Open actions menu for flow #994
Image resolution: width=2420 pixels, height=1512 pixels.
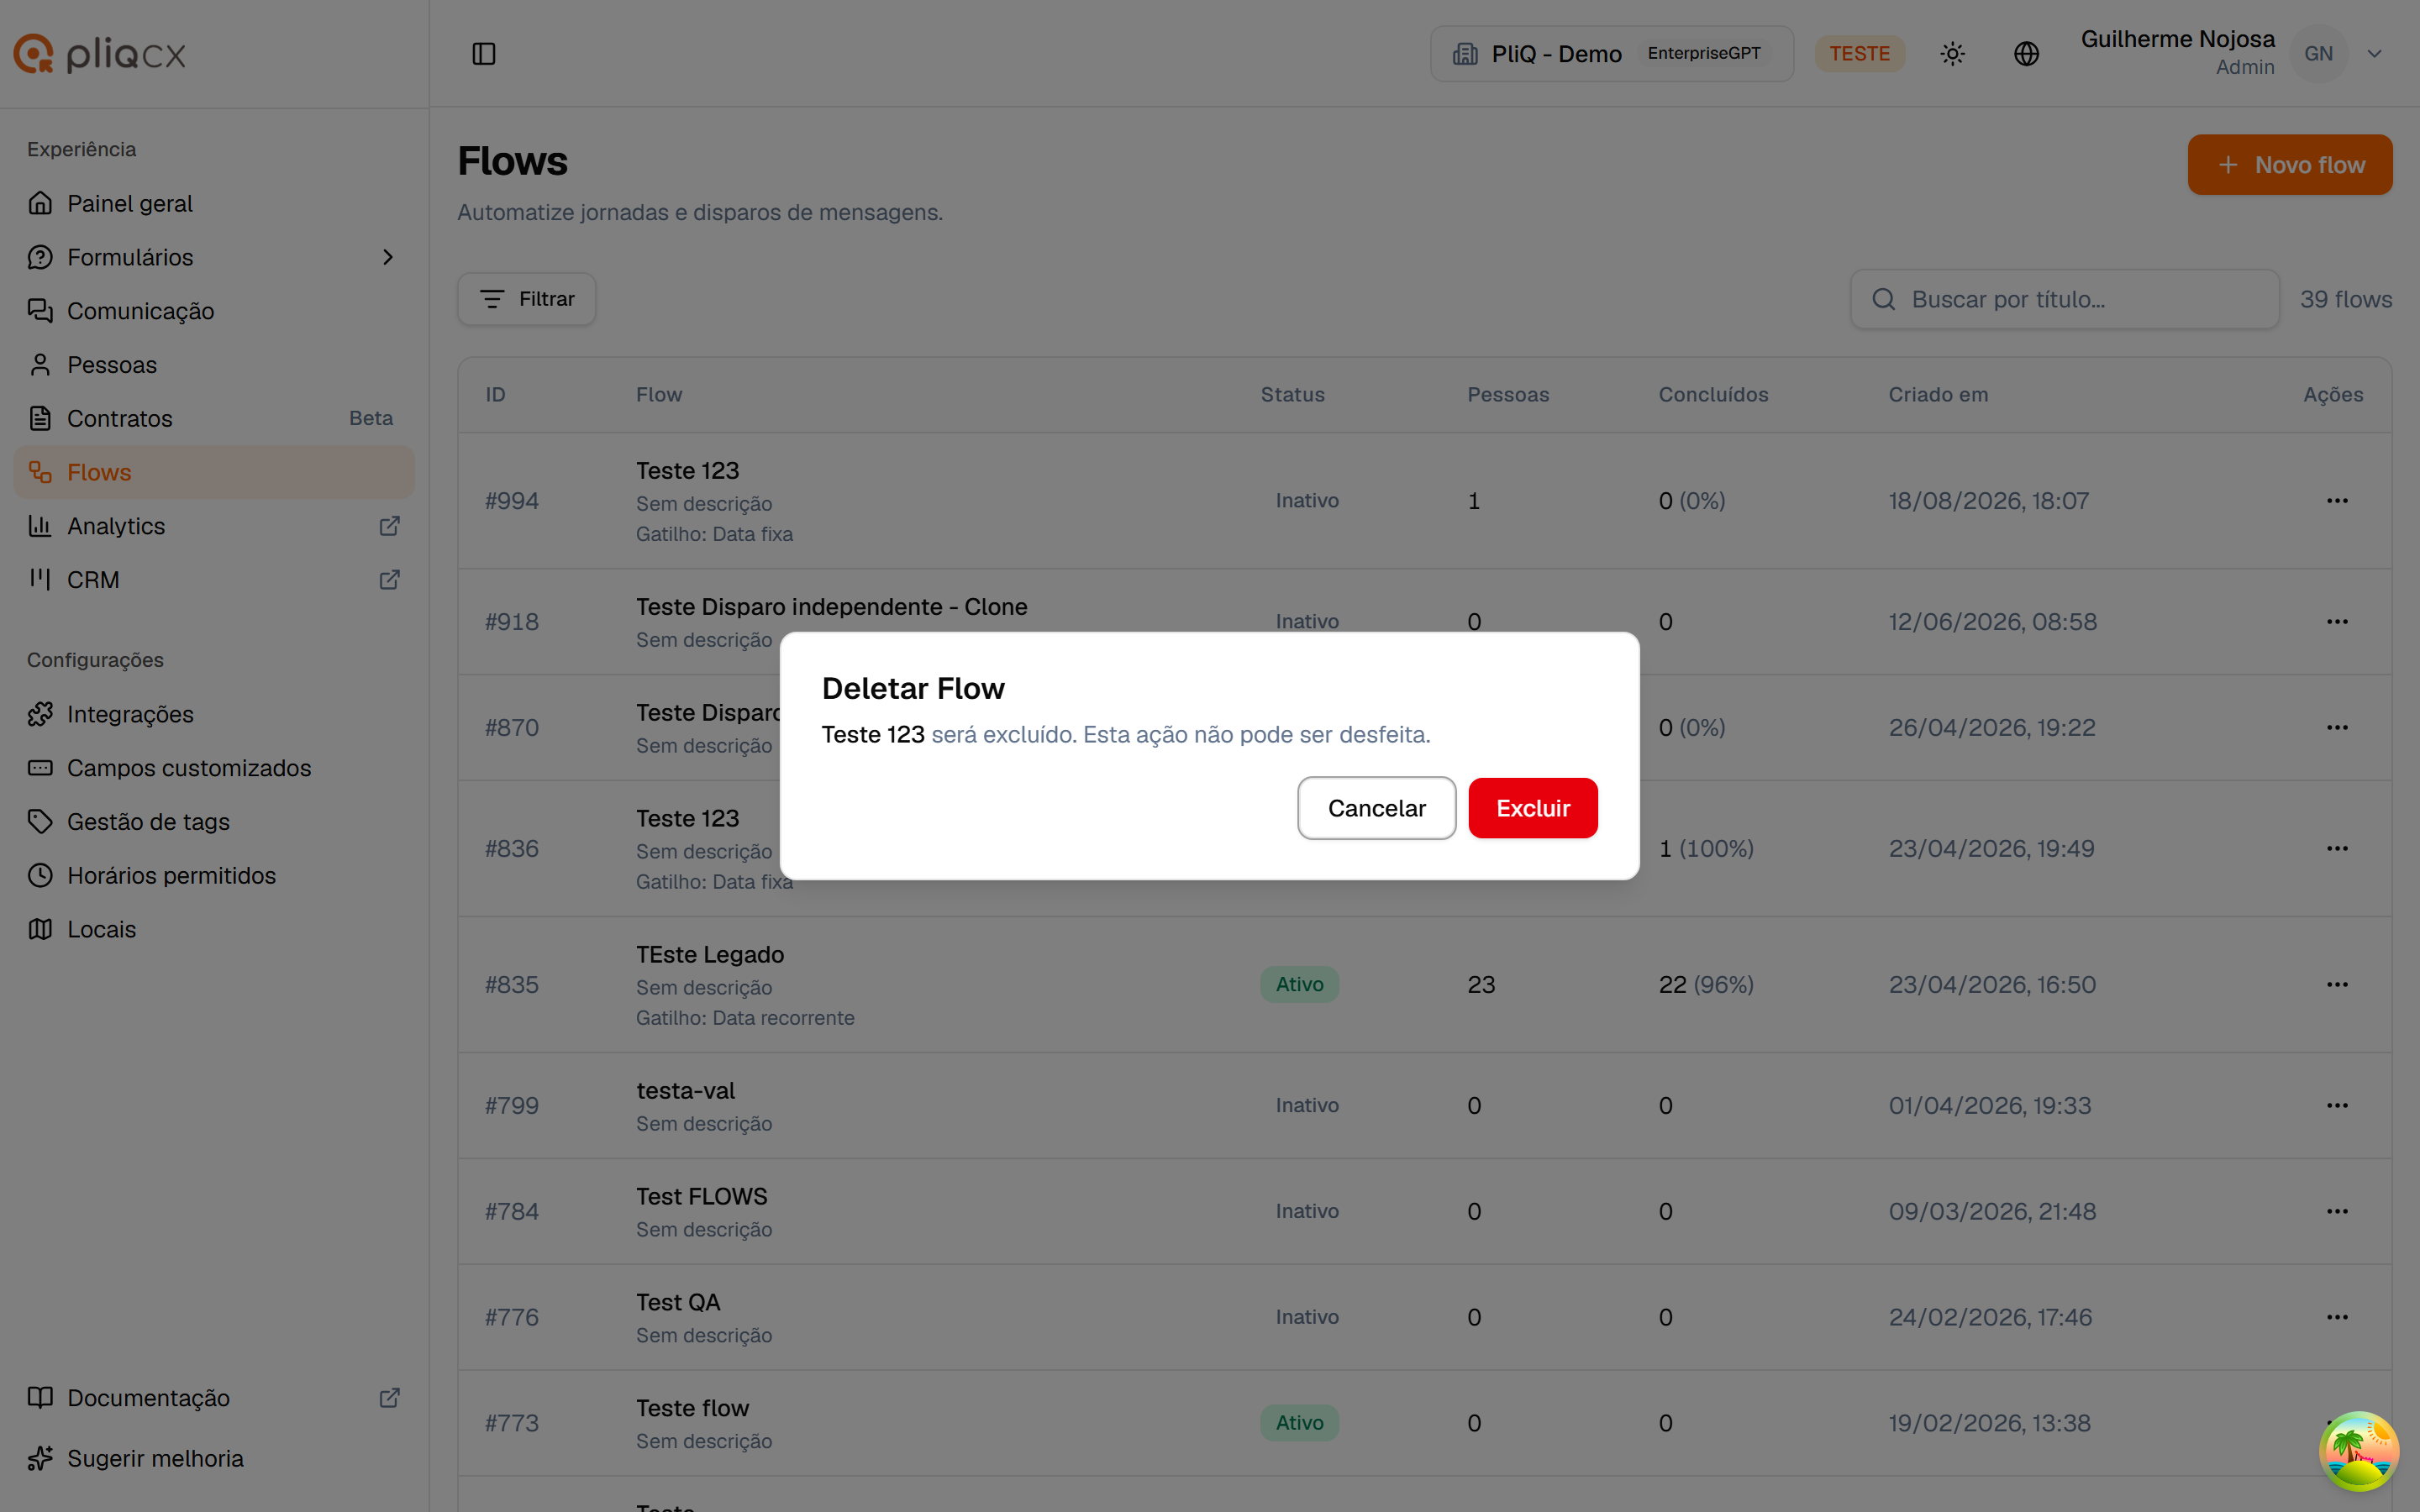2336,501
